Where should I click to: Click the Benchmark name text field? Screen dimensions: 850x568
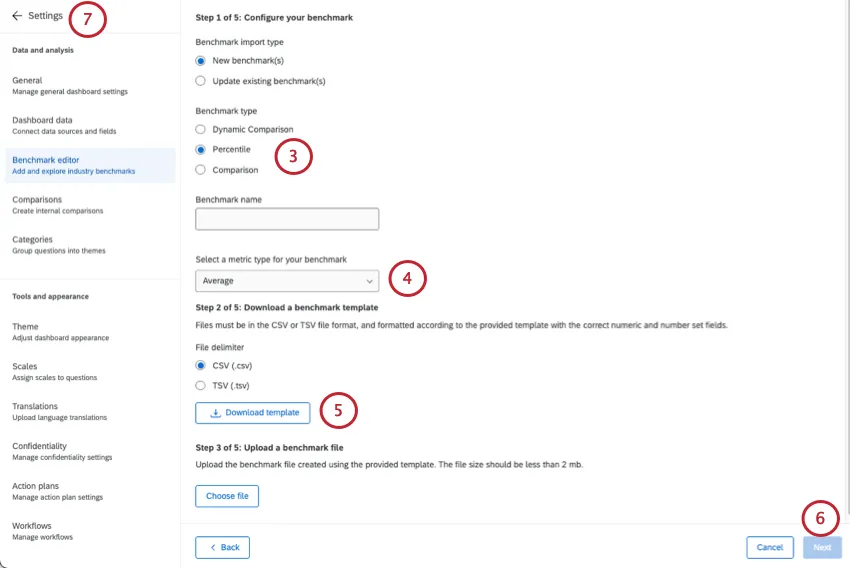tap(287, 219)
